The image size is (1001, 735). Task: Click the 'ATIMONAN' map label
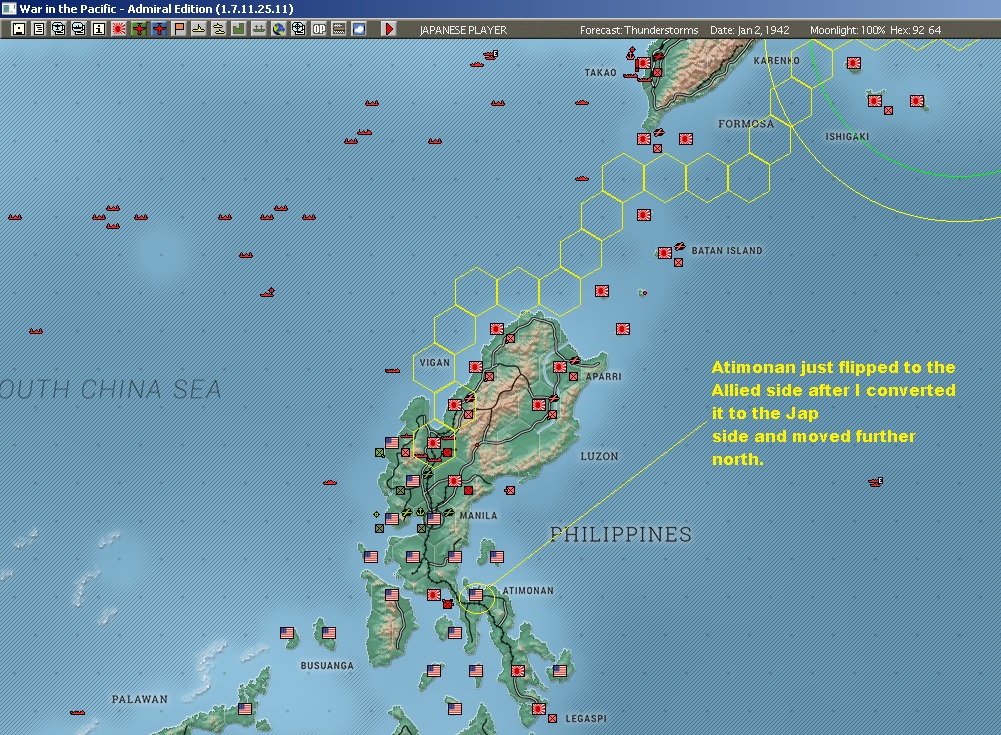(x=528, y=591)
